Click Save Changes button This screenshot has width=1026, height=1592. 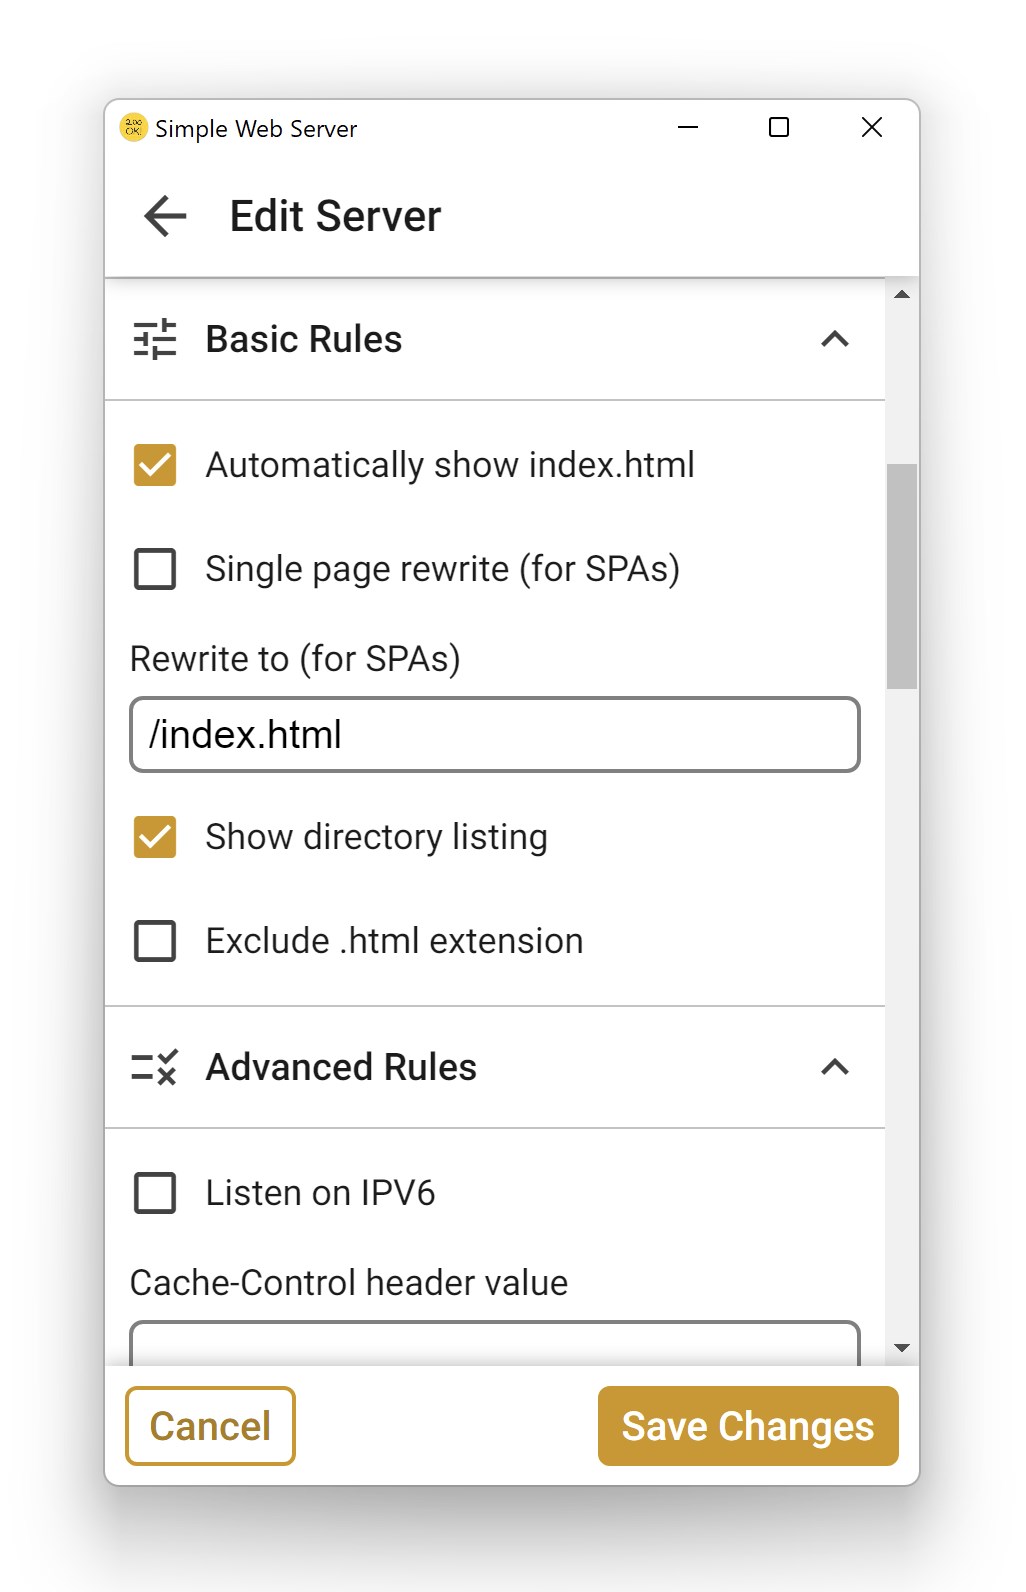coord(748,1426)
